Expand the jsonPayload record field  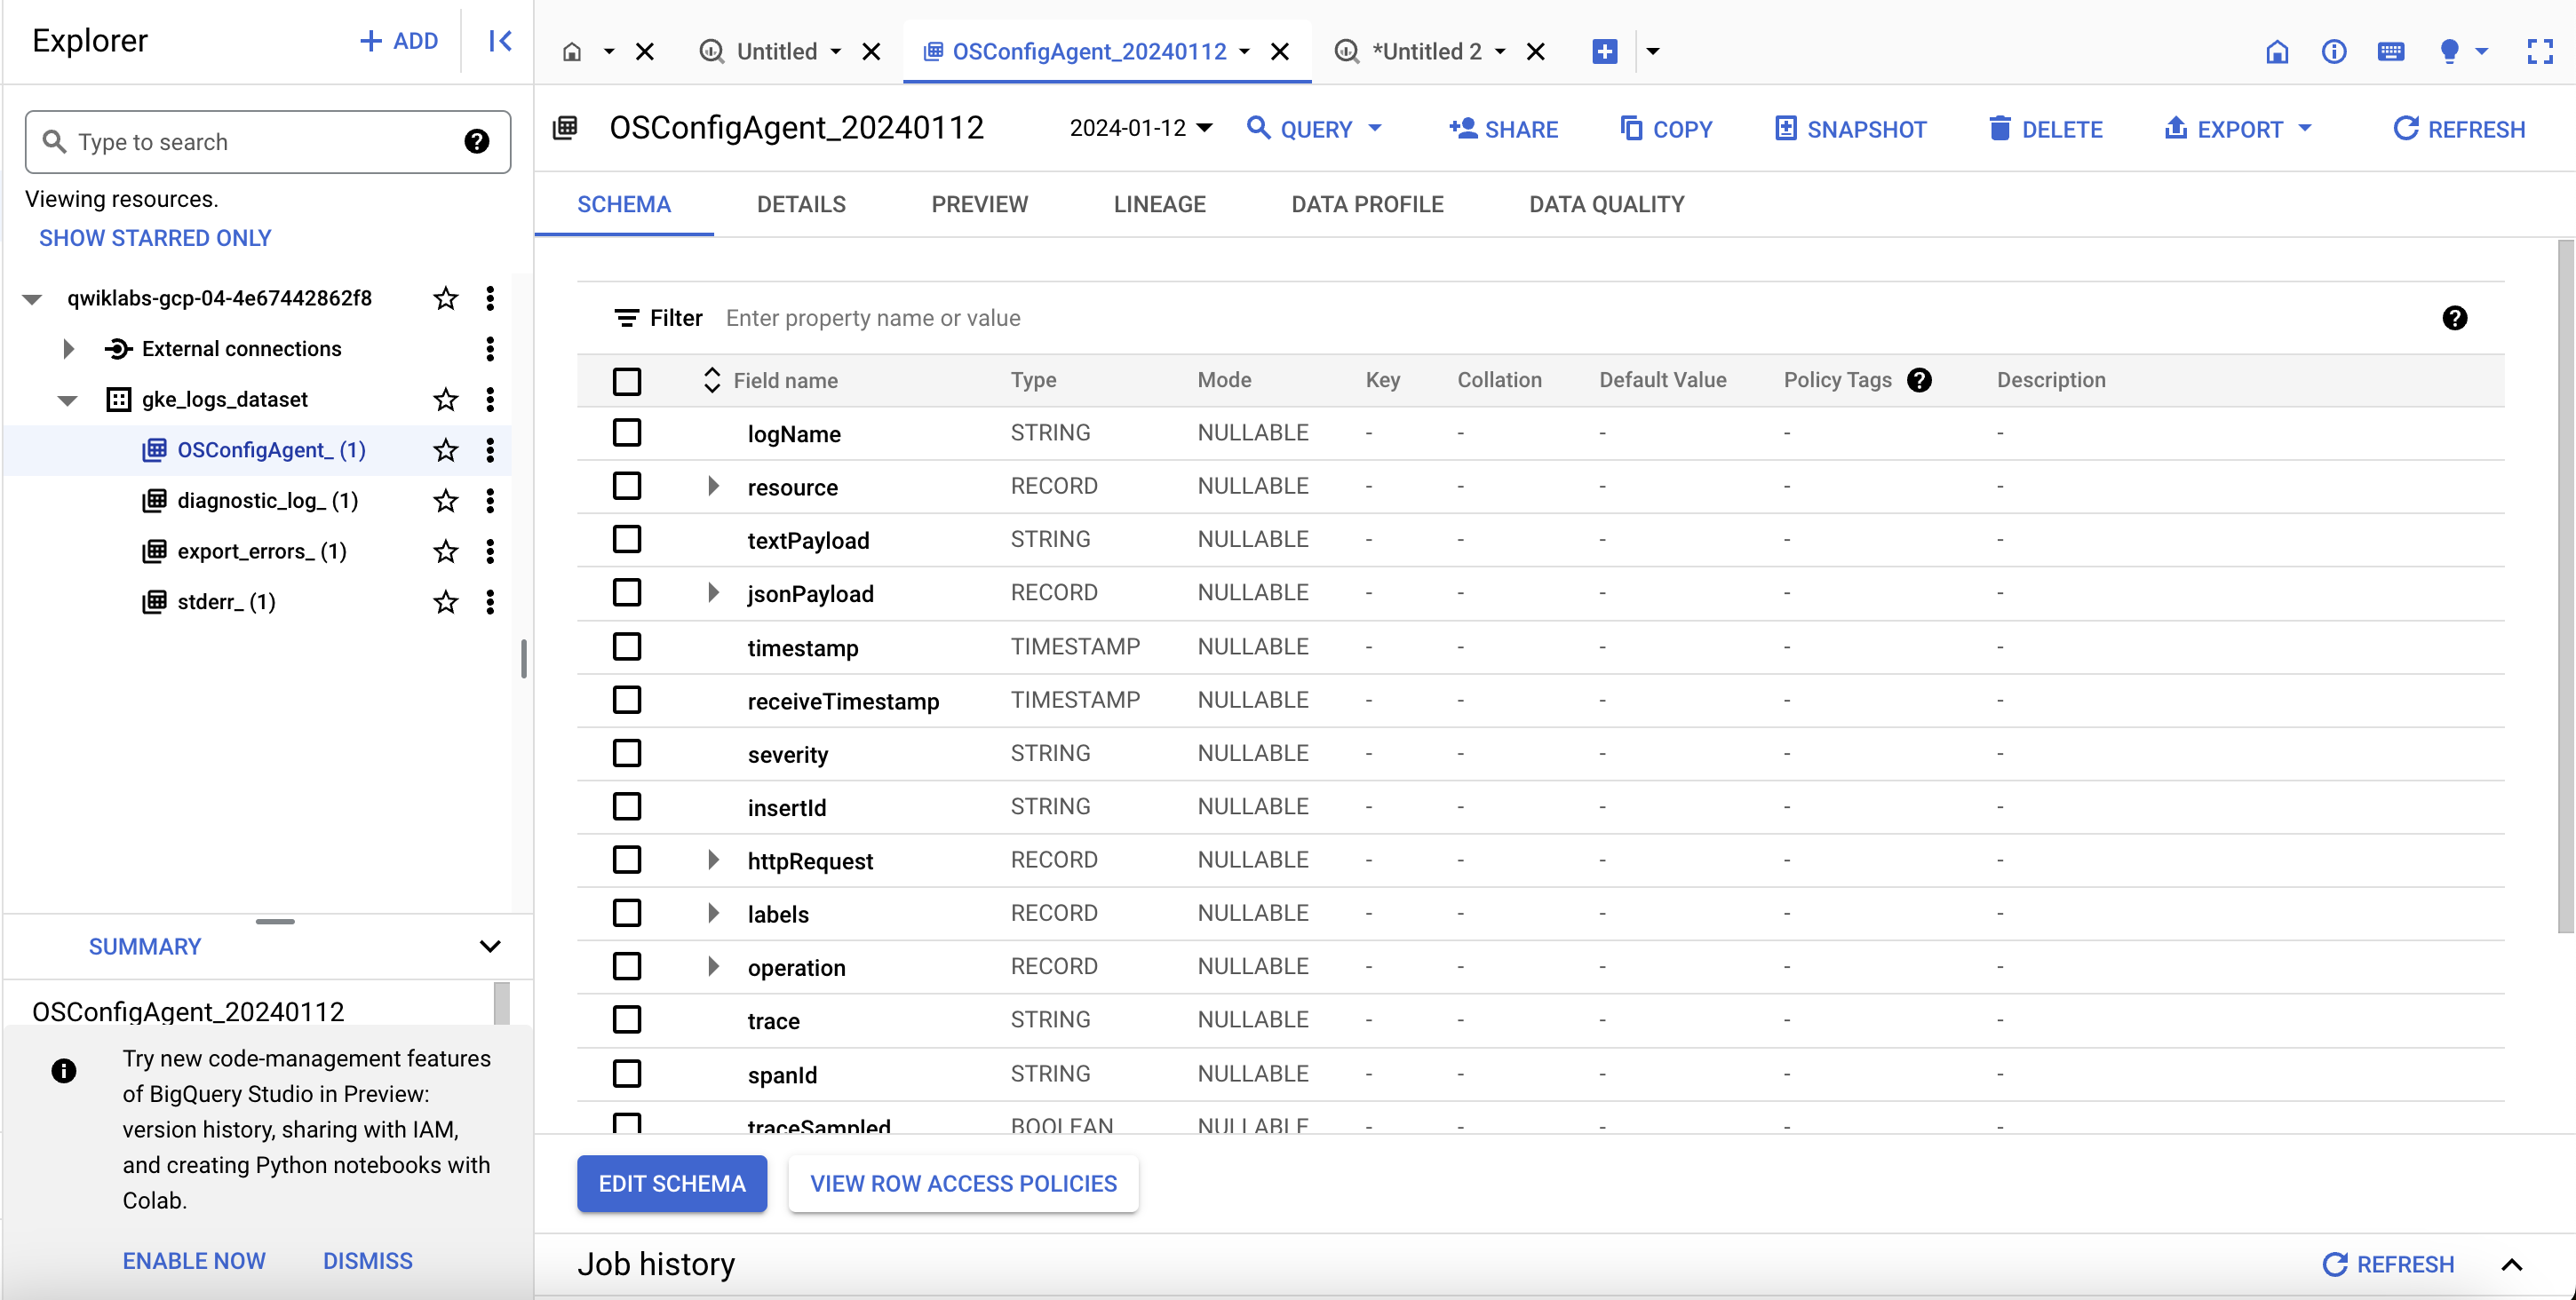tap(713, 594)
